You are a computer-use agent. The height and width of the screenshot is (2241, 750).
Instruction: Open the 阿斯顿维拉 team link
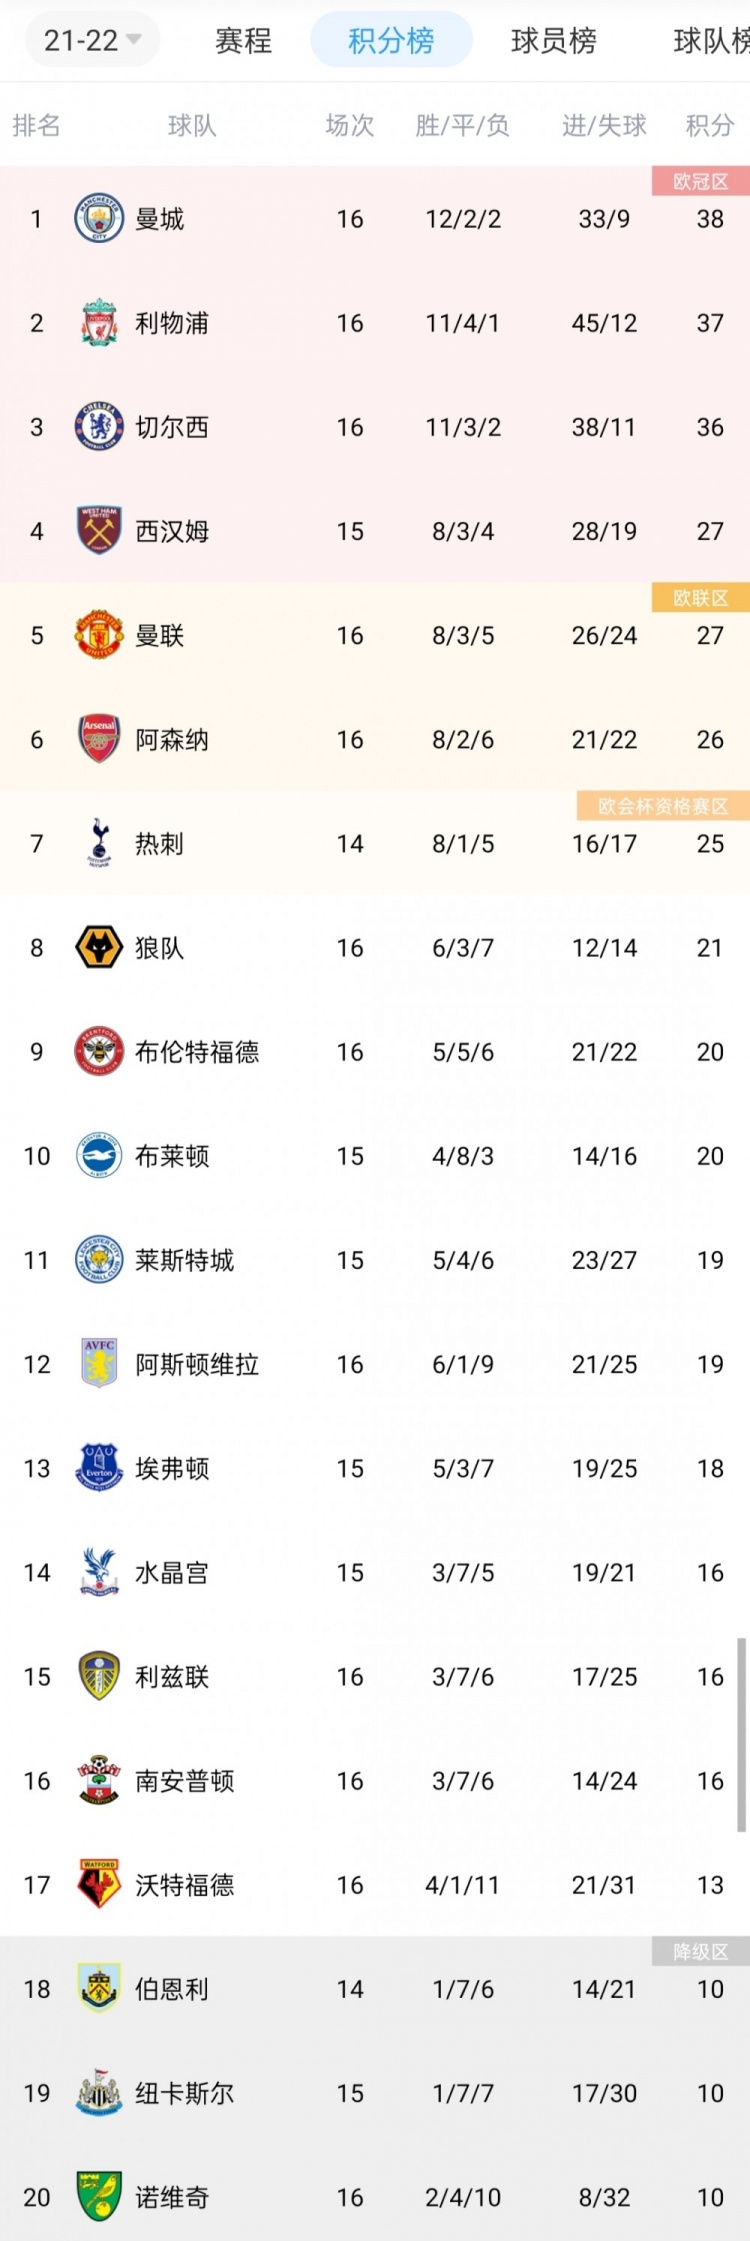click(197, 1364)
